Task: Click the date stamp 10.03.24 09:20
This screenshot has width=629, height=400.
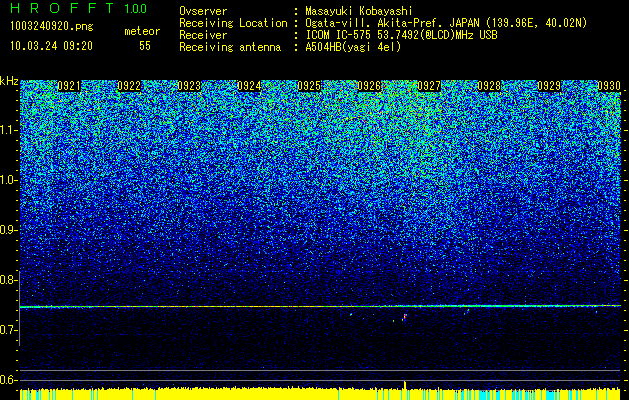Action: point(51,46)
